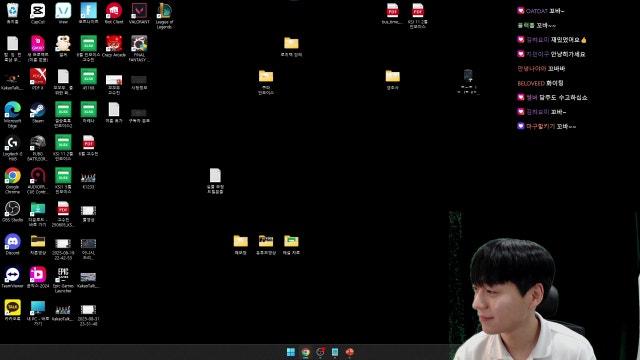Select the 8월 고수진 PDF file
The width and height of the screenshot is (640, 360).
pyautogui.click(x=89, y=145)
